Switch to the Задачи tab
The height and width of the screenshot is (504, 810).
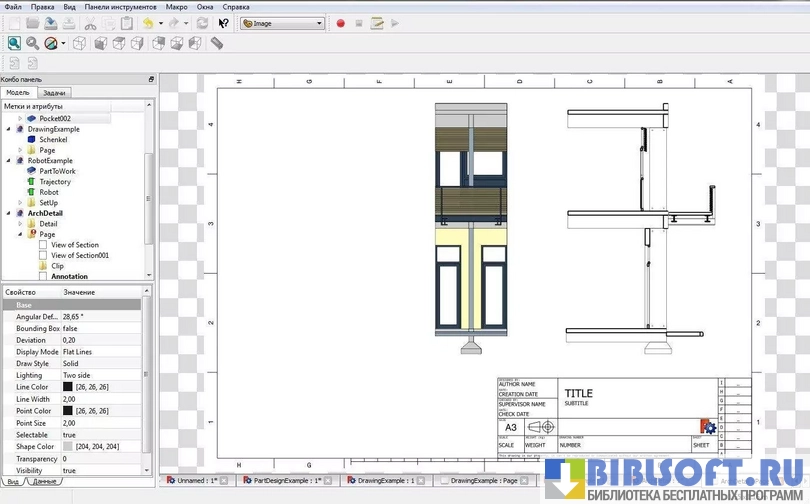coord(55,92)
